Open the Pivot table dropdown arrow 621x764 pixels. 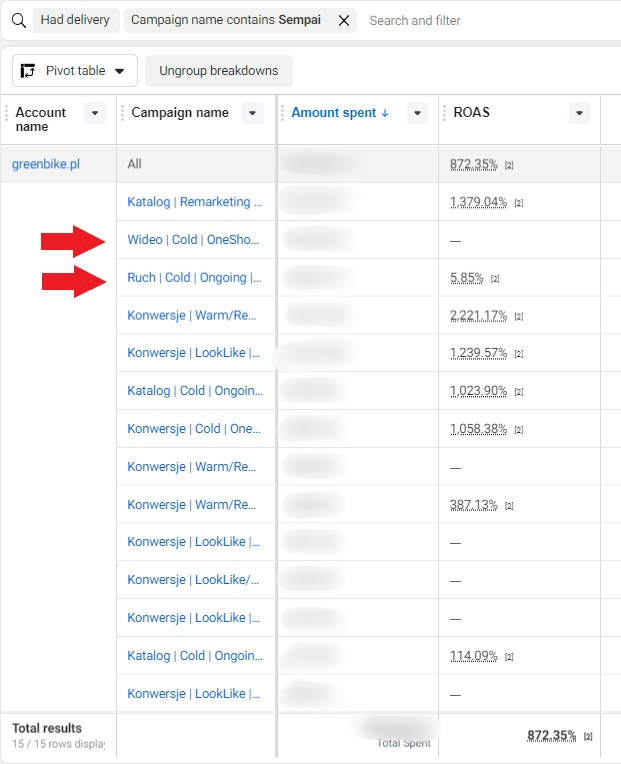click(x=119, y=71)
